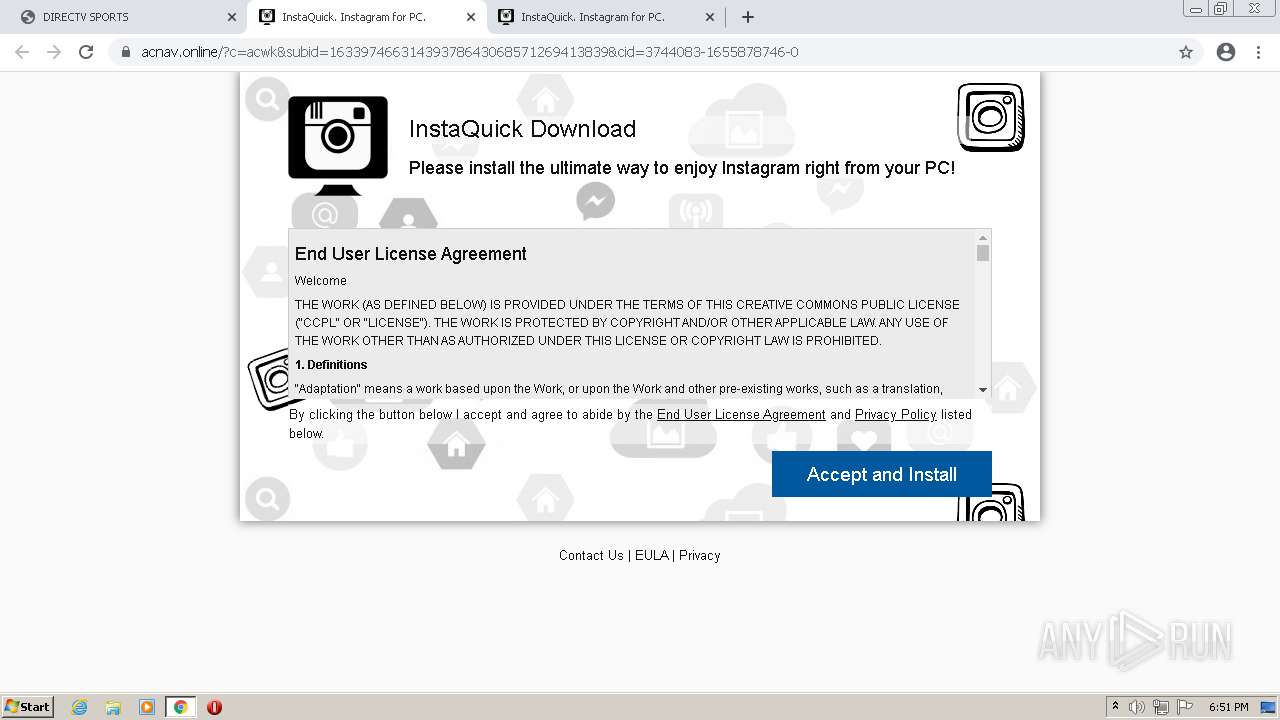The image size is (1280, 720).
Task: Open the network tray icon
Action: 1161,707
